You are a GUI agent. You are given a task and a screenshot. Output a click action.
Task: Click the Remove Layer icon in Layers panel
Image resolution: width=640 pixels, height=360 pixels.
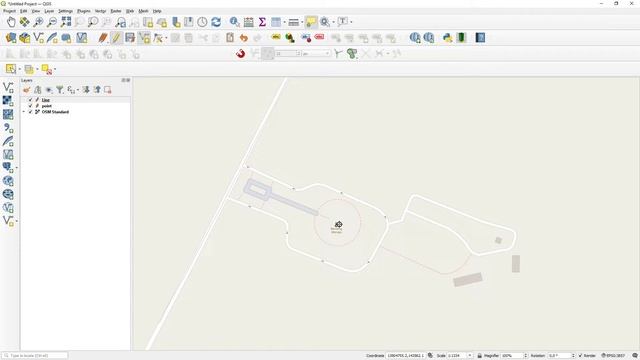point(108,90)
